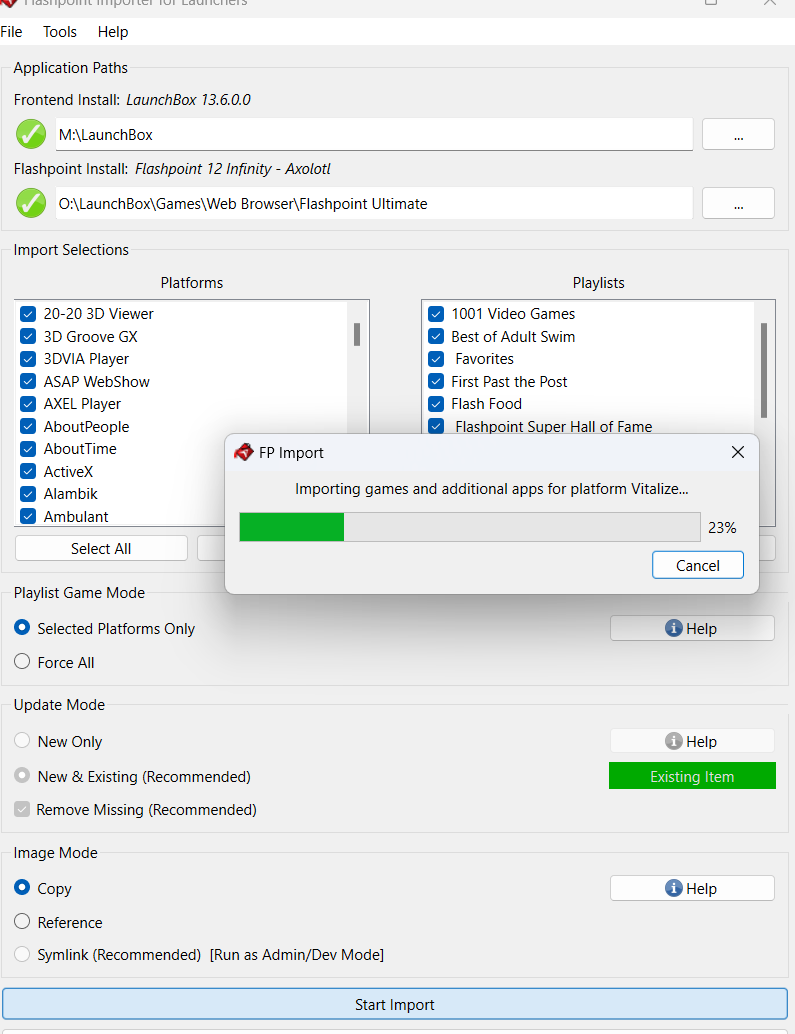Select the Symlink (Recommended) image mode
The width and height of the screenshot is (795, 1034).
coord(22,954)
